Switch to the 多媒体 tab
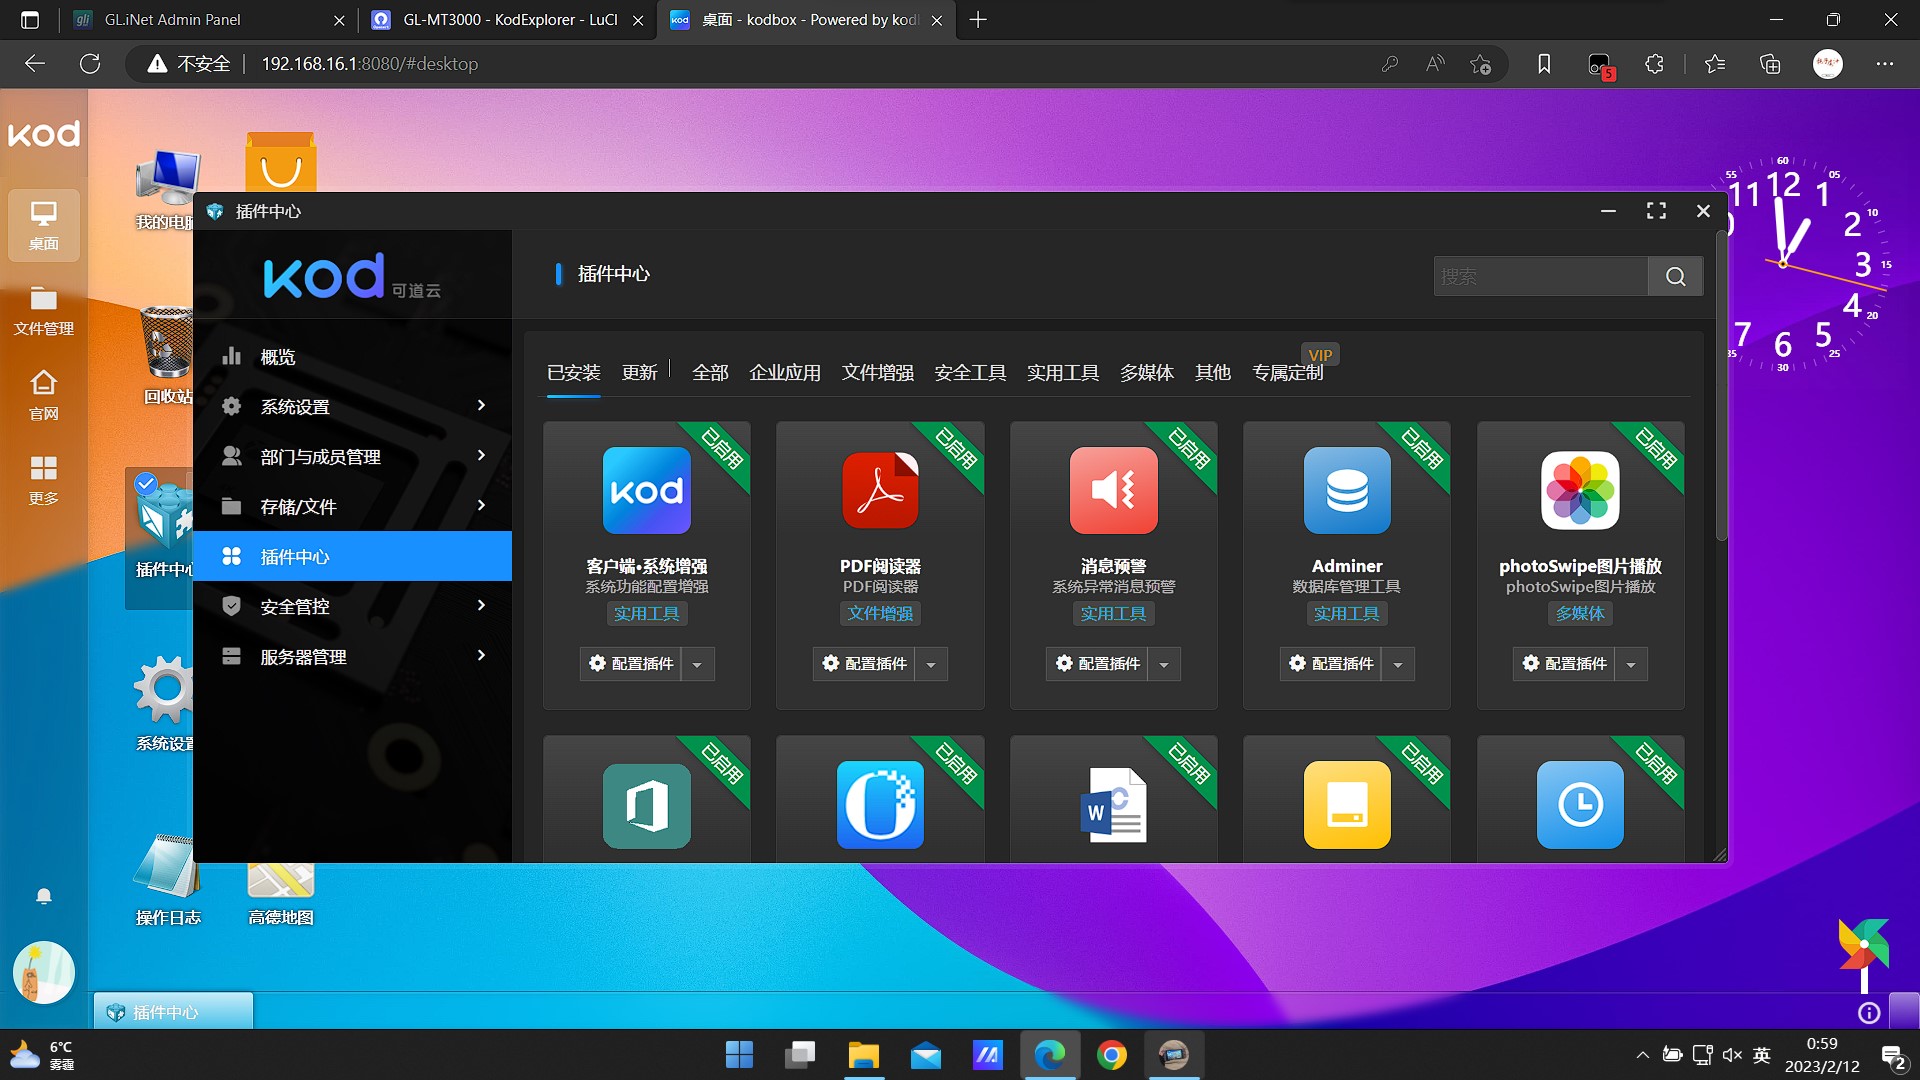Viewport: 1920px width, 1080px height. (1146, 373)
